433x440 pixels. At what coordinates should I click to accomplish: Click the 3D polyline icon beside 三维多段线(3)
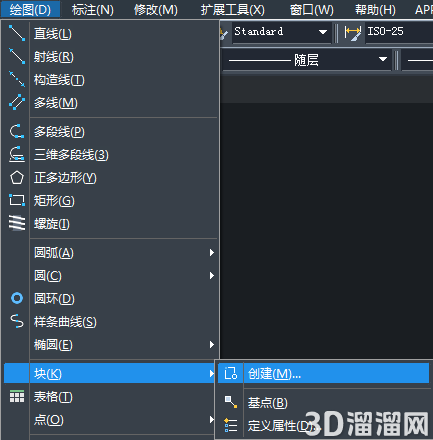click(17, 154)
